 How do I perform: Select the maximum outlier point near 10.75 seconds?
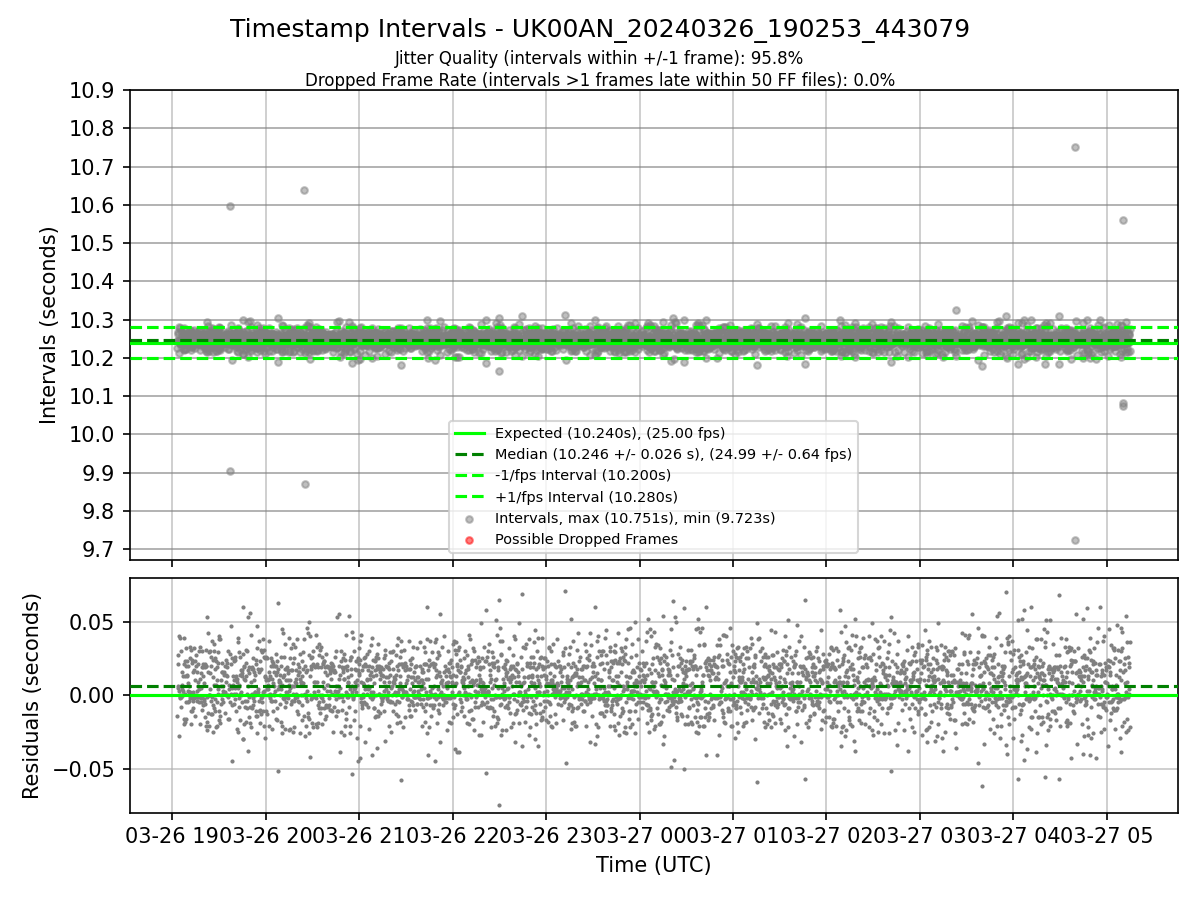[1075, 147]
